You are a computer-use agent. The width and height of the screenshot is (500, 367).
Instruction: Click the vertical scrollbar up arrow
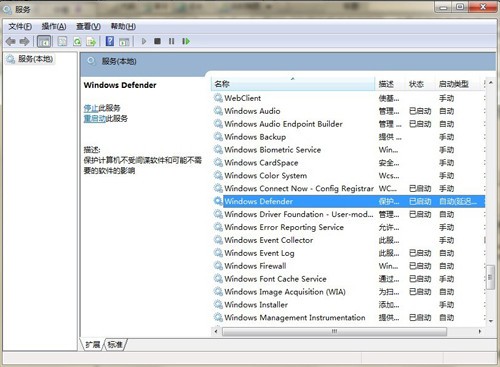(490, 83)
